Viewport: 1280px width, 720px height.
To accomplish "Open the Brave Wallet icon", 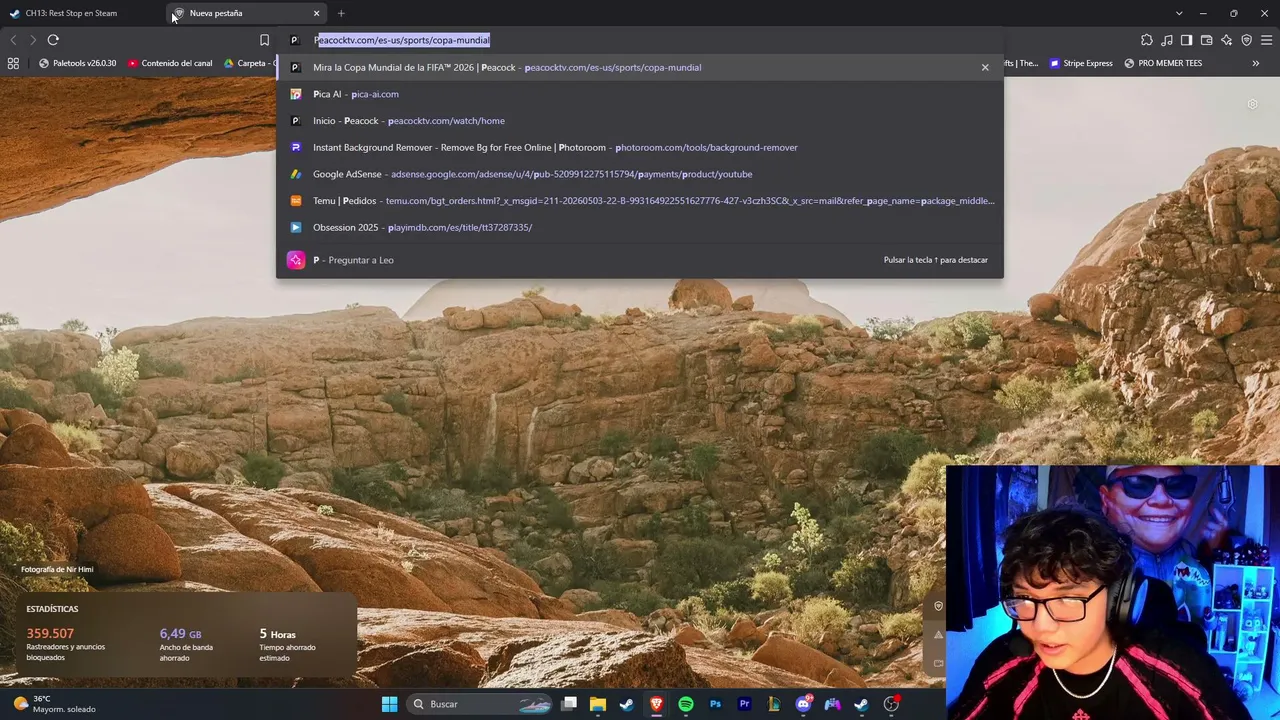I will click(1207, 40).
